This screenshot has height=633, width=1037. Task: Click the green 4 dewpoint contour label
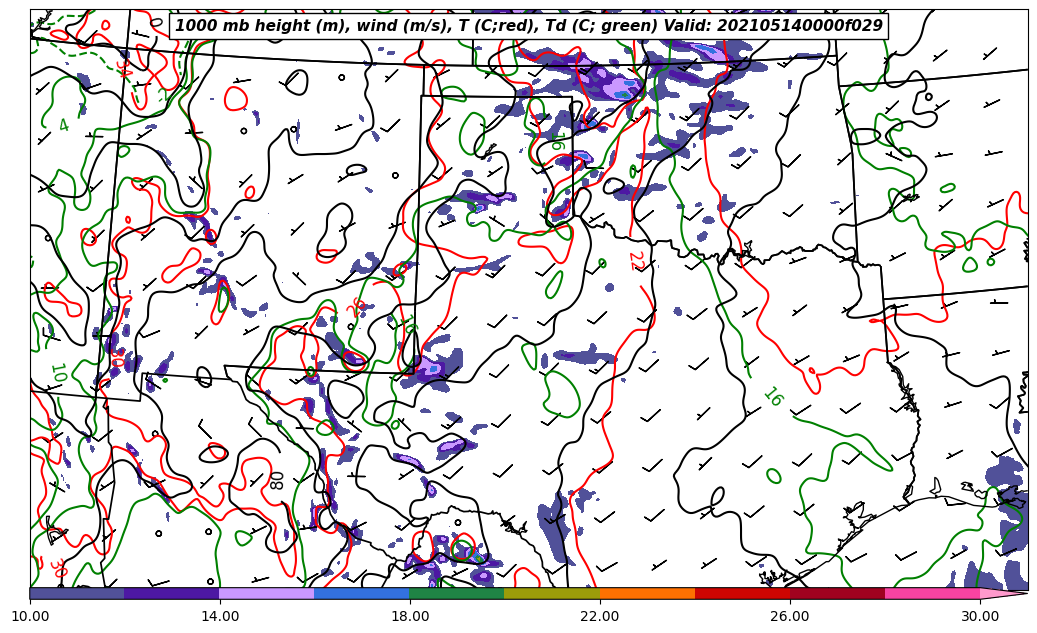click(64, 126)
